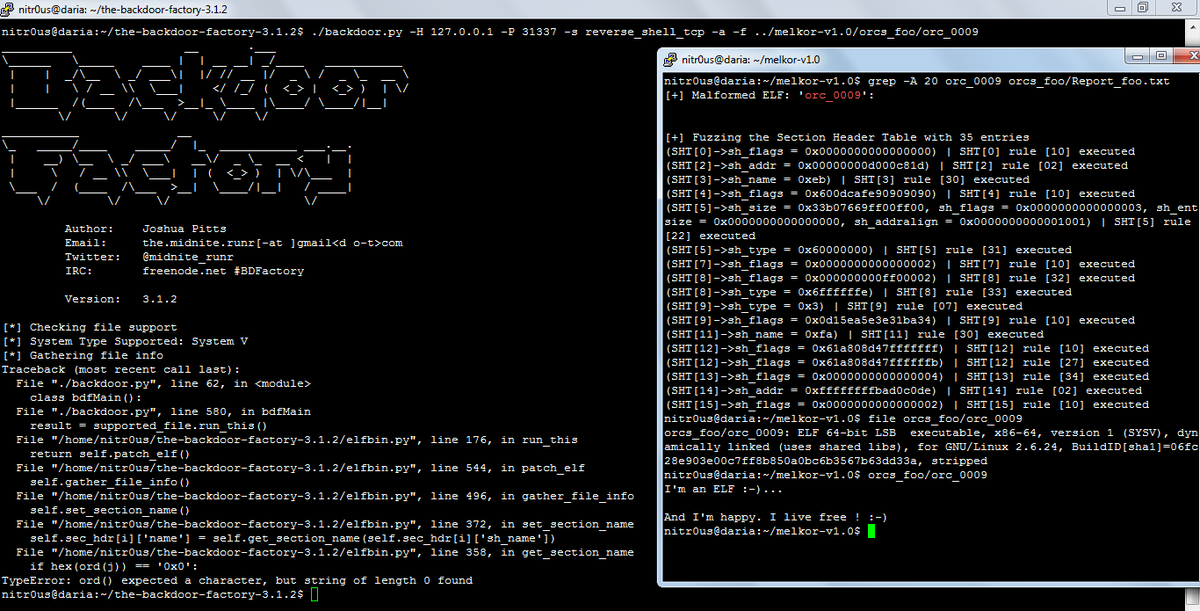Click '[*] System Type Supported: System V'
The image size is (1200, 611).
pos(124,341)
